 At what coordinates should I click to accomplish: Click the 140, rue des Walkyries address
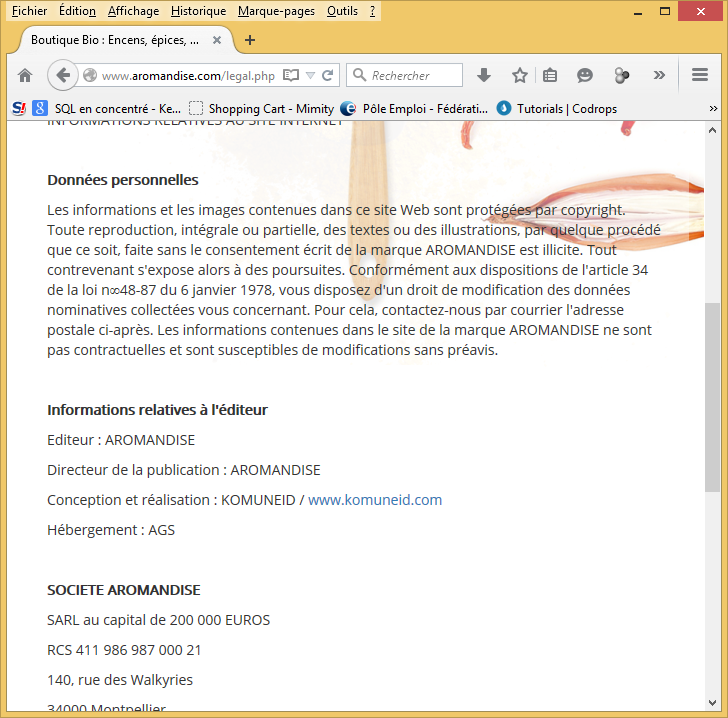(120, 680)
